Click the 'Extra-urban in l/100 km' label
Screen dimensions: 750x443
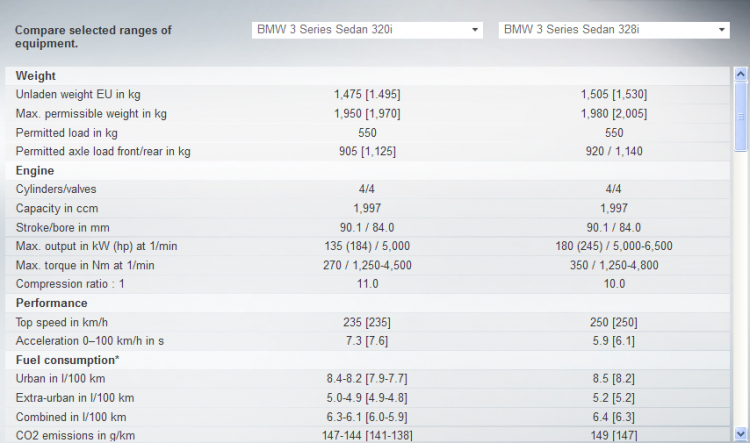75,398
